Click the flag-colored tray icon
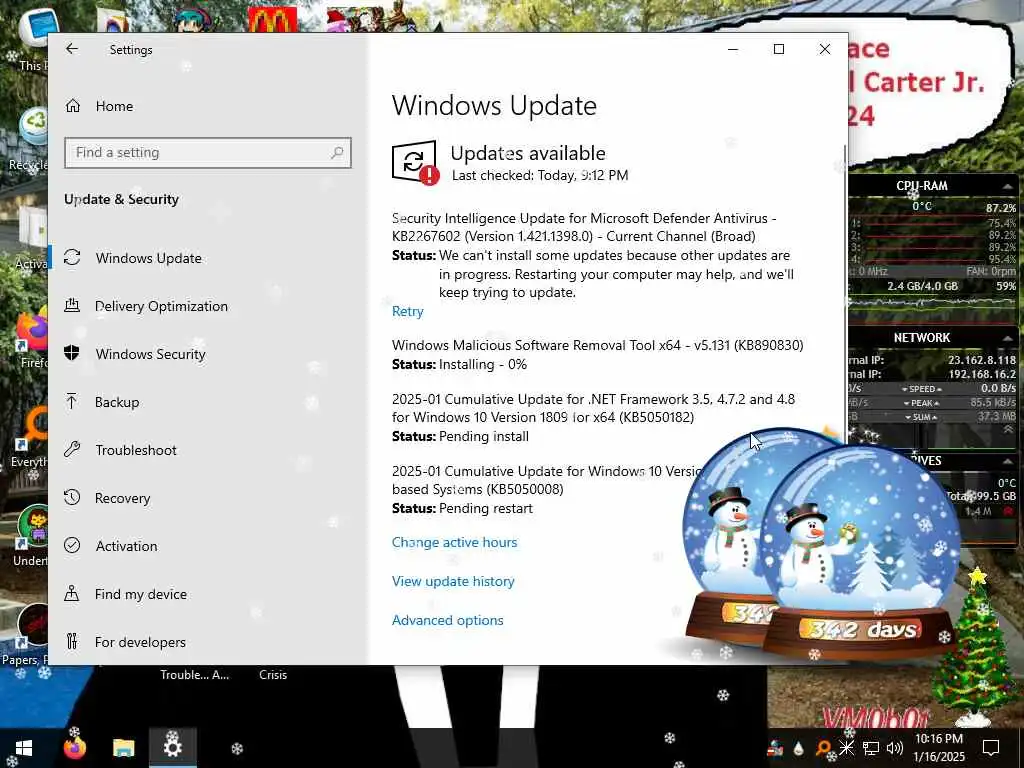1024x768 pixels. tap(775, 748)
